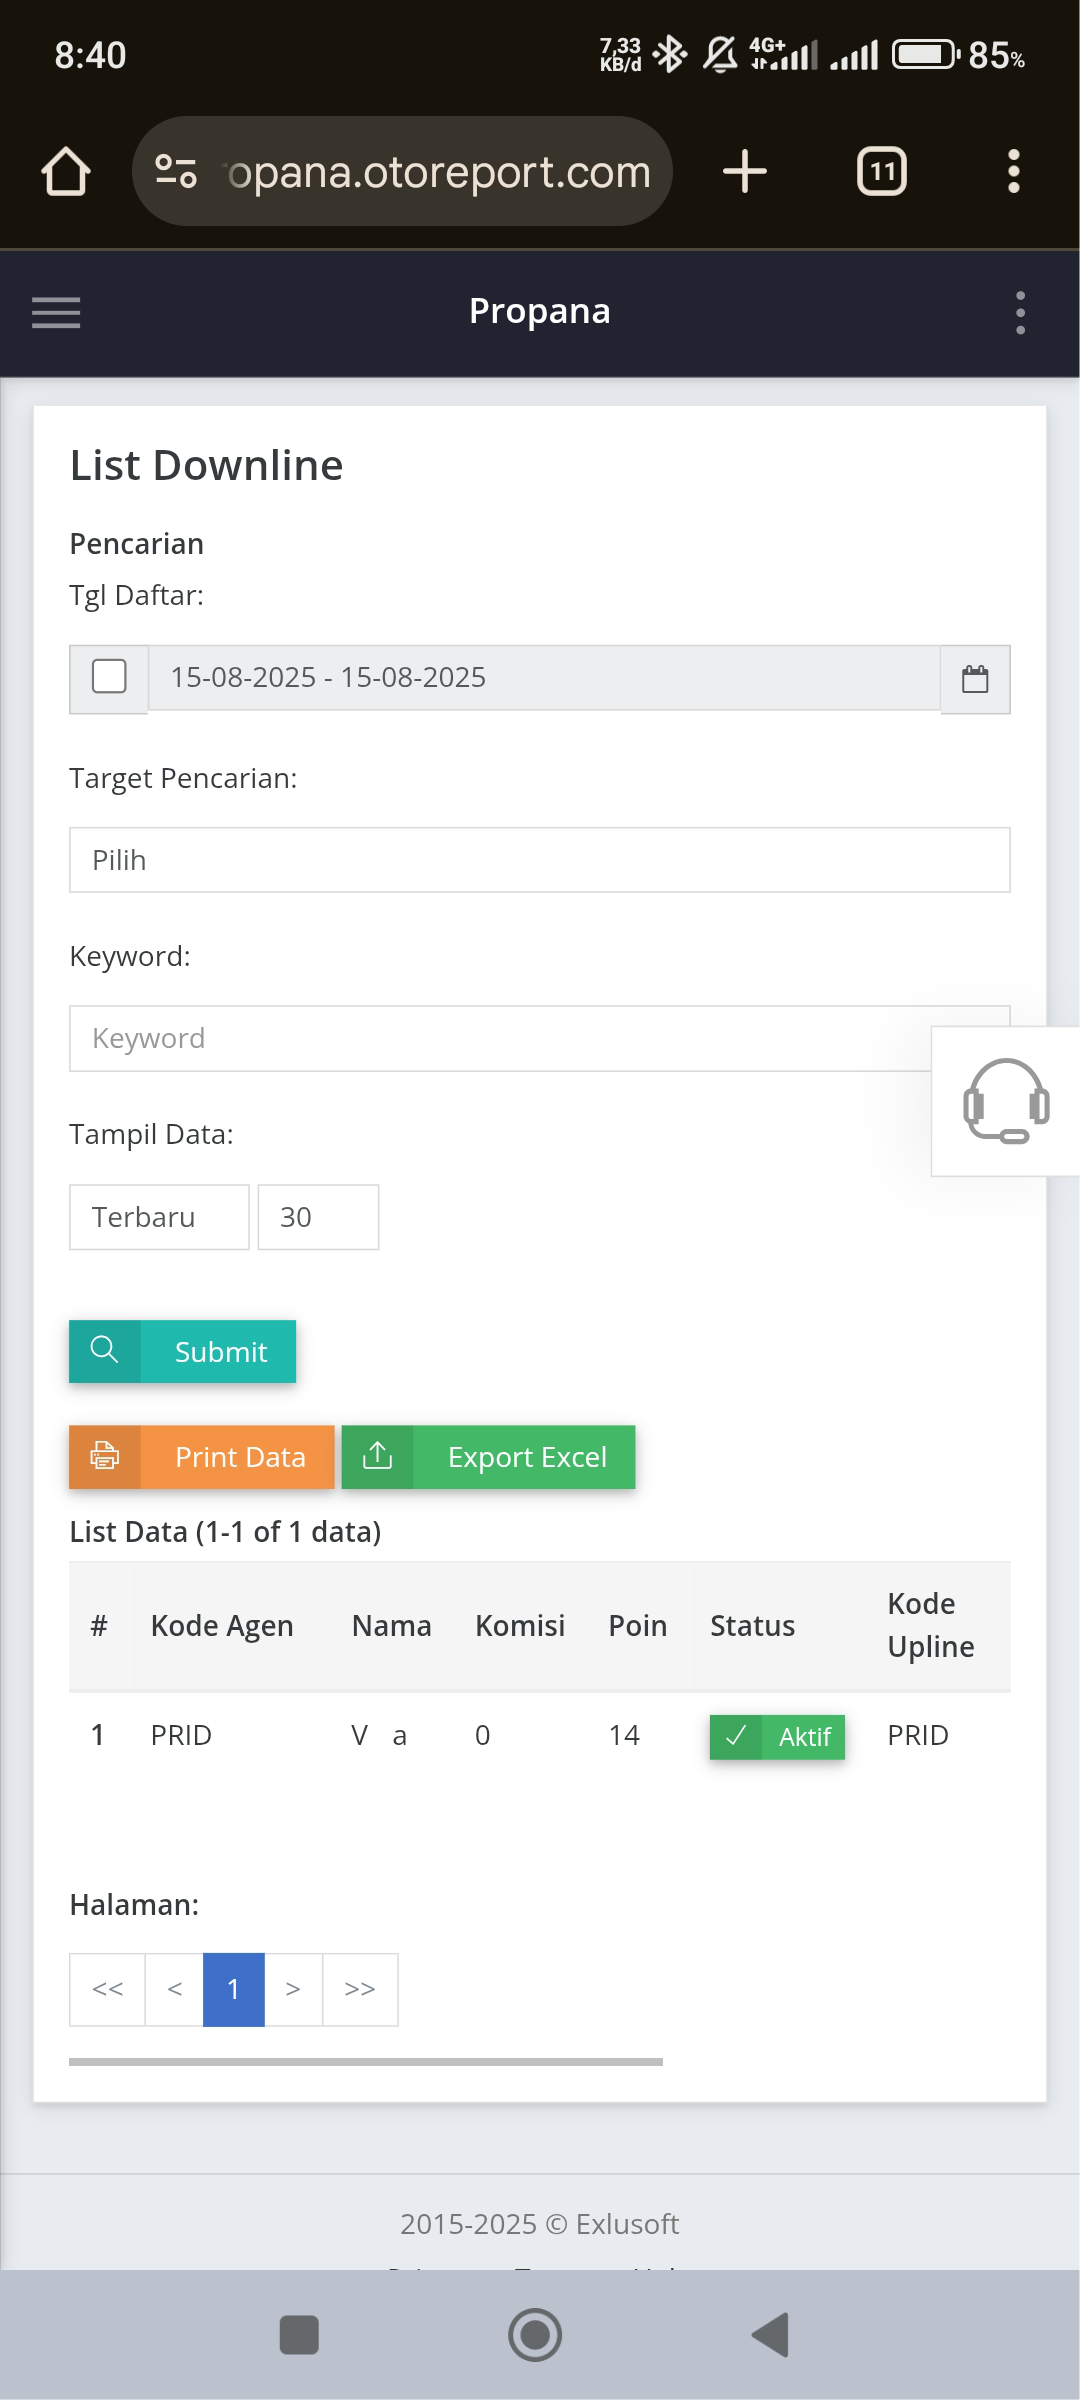The height and width of the screenshot is (2400, 1080).
Task: Tap the browser home icon
Action: [66, 171]
